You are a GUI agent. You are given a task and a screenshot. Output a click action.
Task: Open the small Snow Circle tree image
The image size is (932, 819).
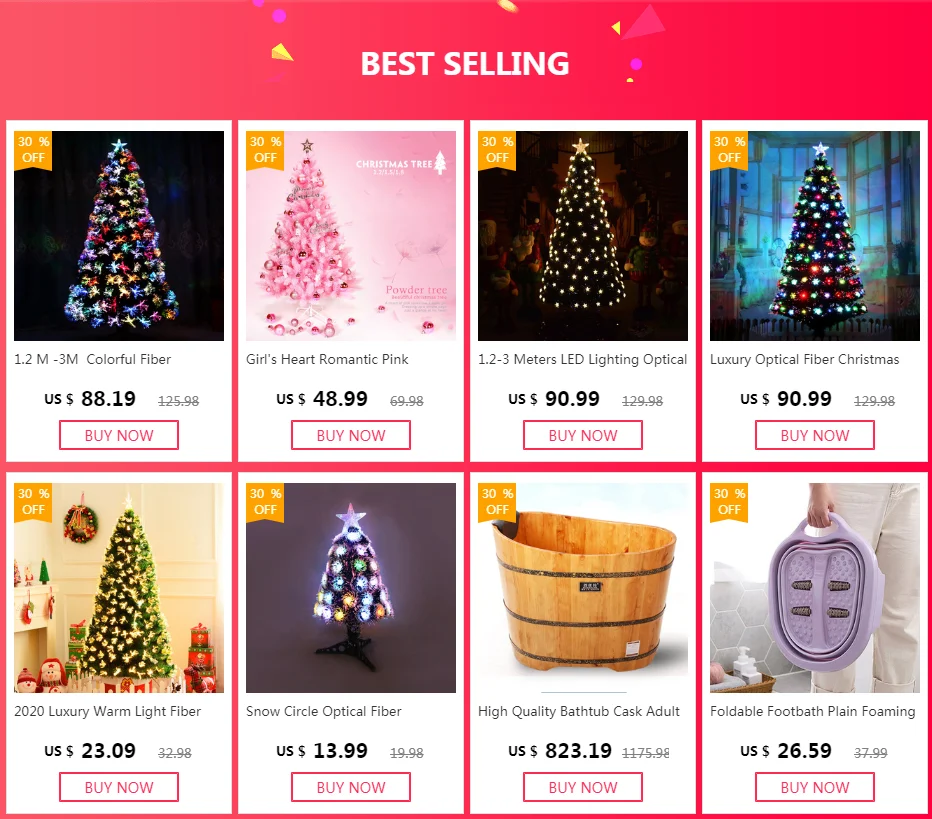[x=351, y=588]
